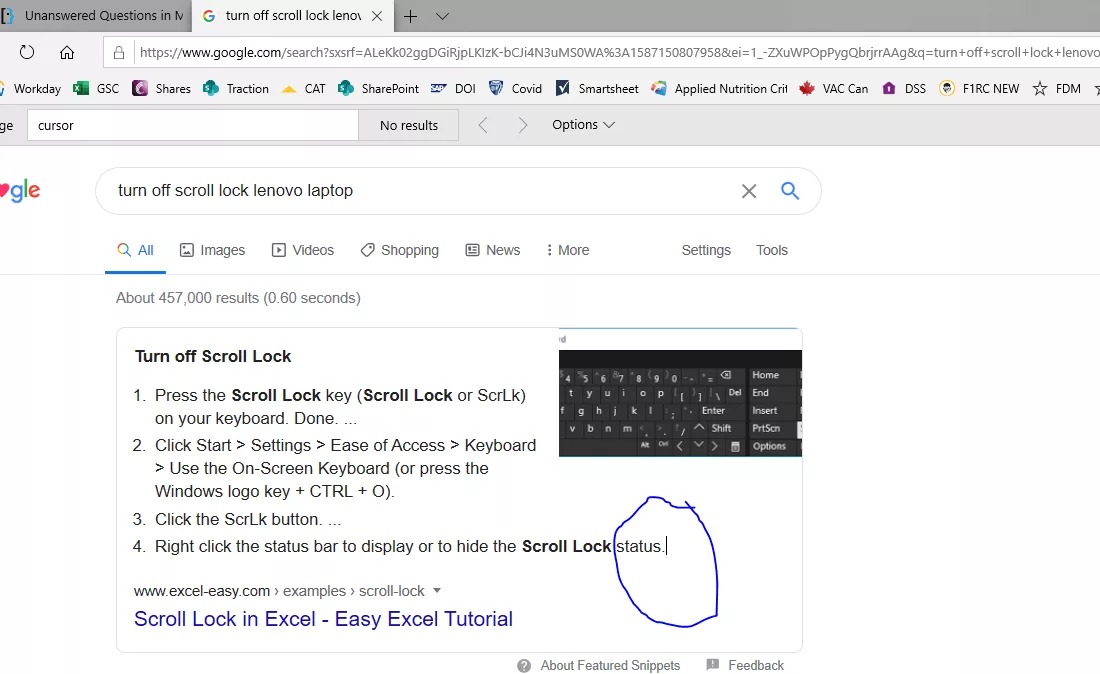1100x674 pixels.
Task: Open the Workday bookmark
Action: coord(31,88)
